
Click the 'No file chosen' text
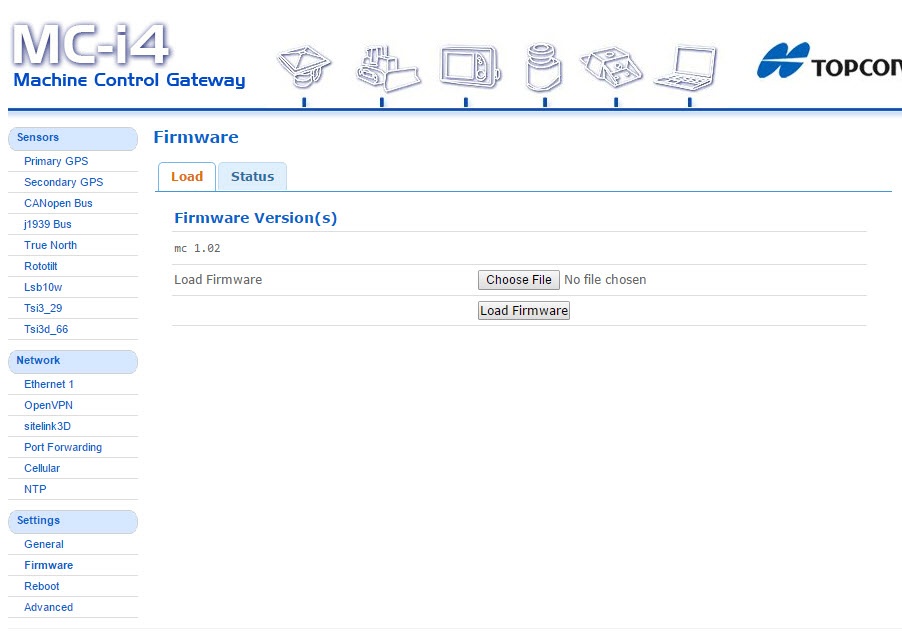click(605, 280)
